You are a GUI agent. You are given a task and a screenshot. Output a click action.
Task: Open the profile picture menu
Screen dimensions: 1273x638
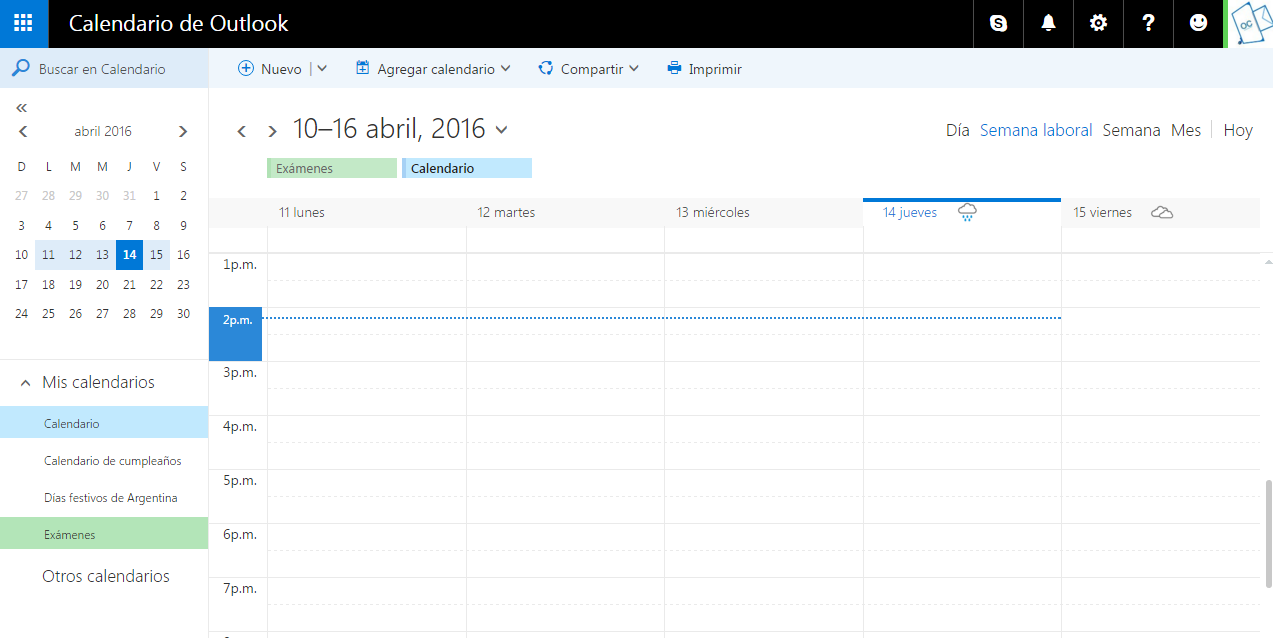[1250, 24]
